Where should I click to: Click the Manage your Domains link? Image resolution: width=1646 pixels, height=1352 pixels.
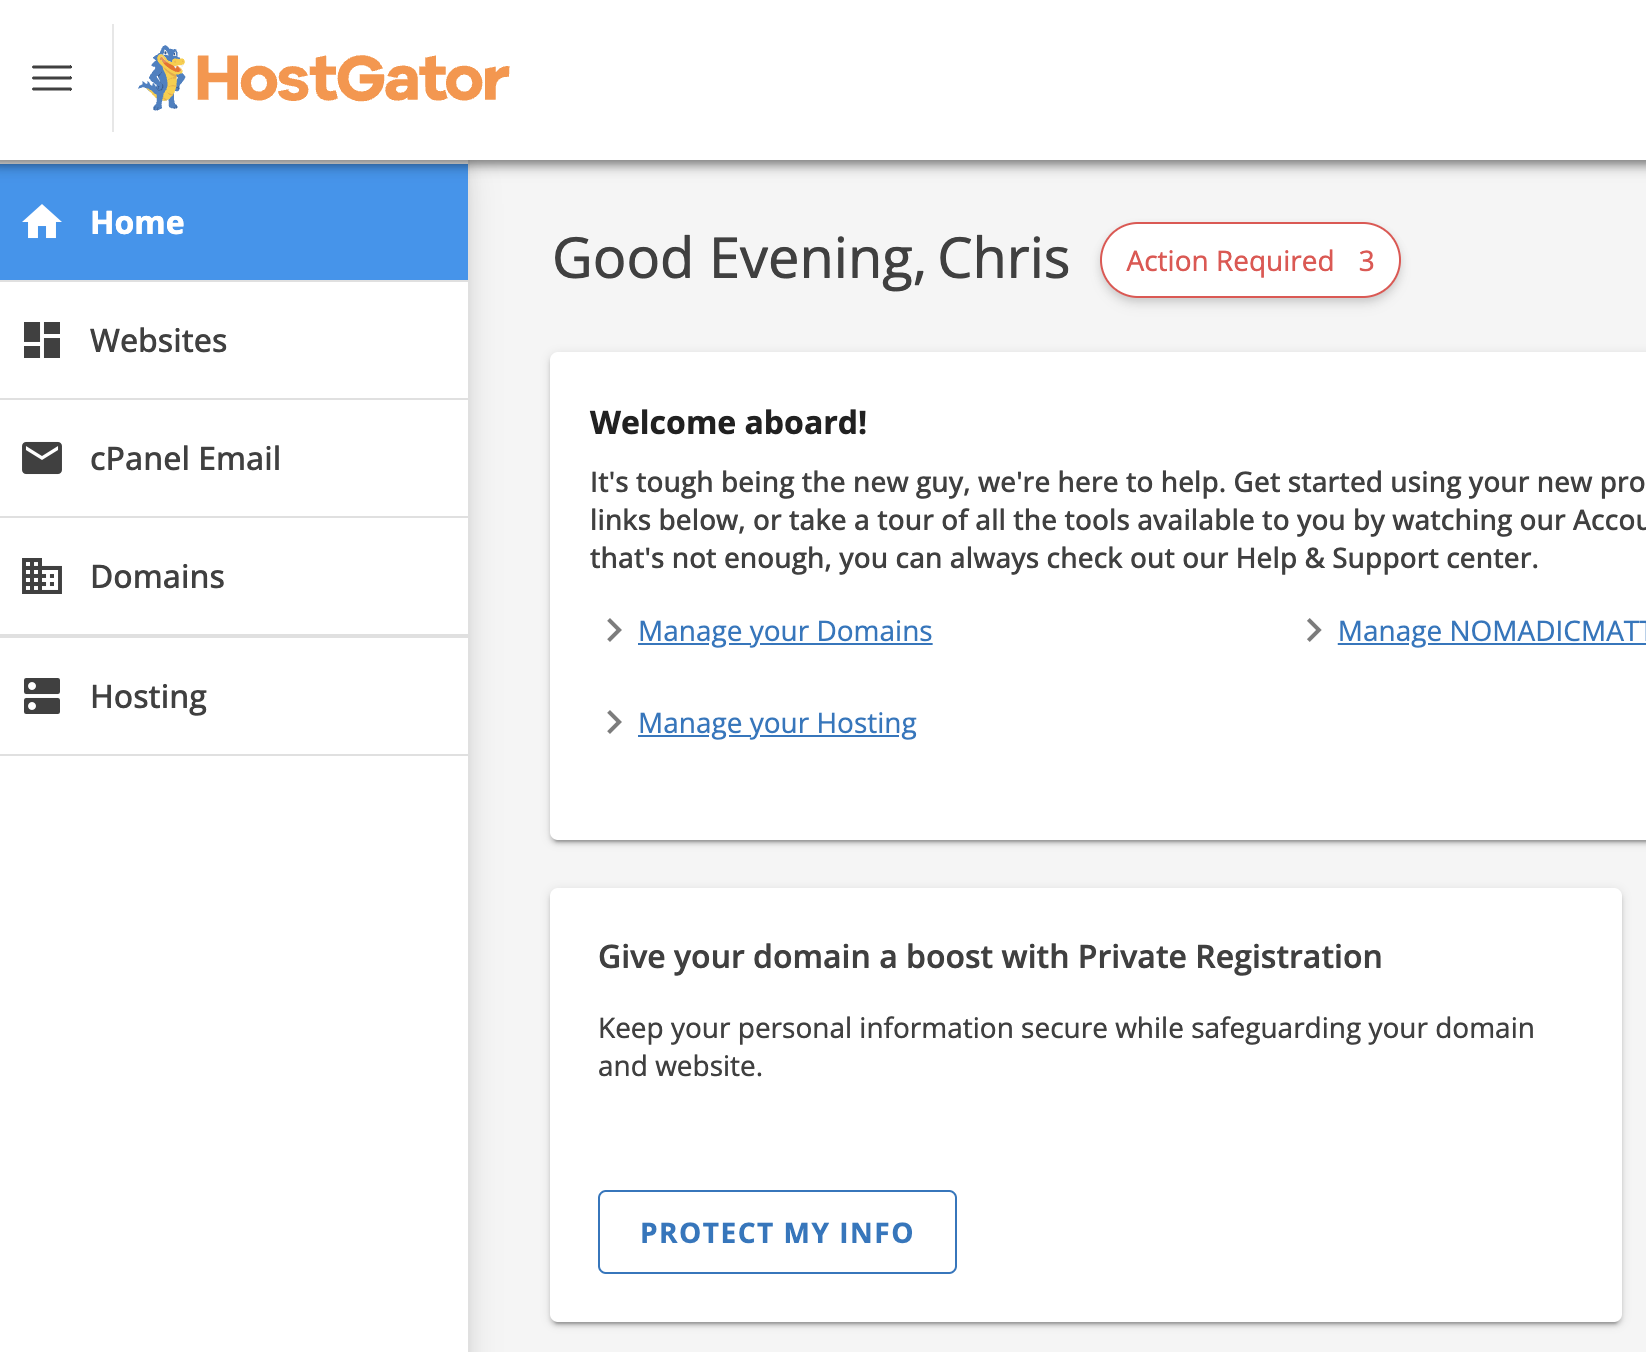point(784,630)
